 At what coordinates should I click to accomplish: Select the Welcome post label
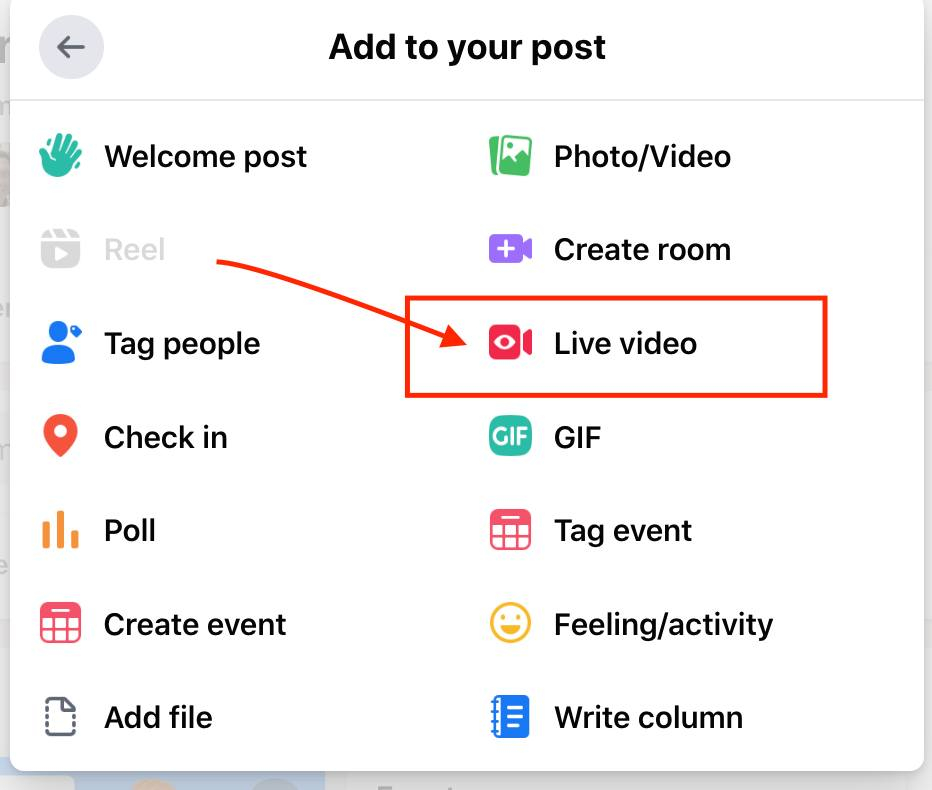pyautogui.click(x=206, y=157)
